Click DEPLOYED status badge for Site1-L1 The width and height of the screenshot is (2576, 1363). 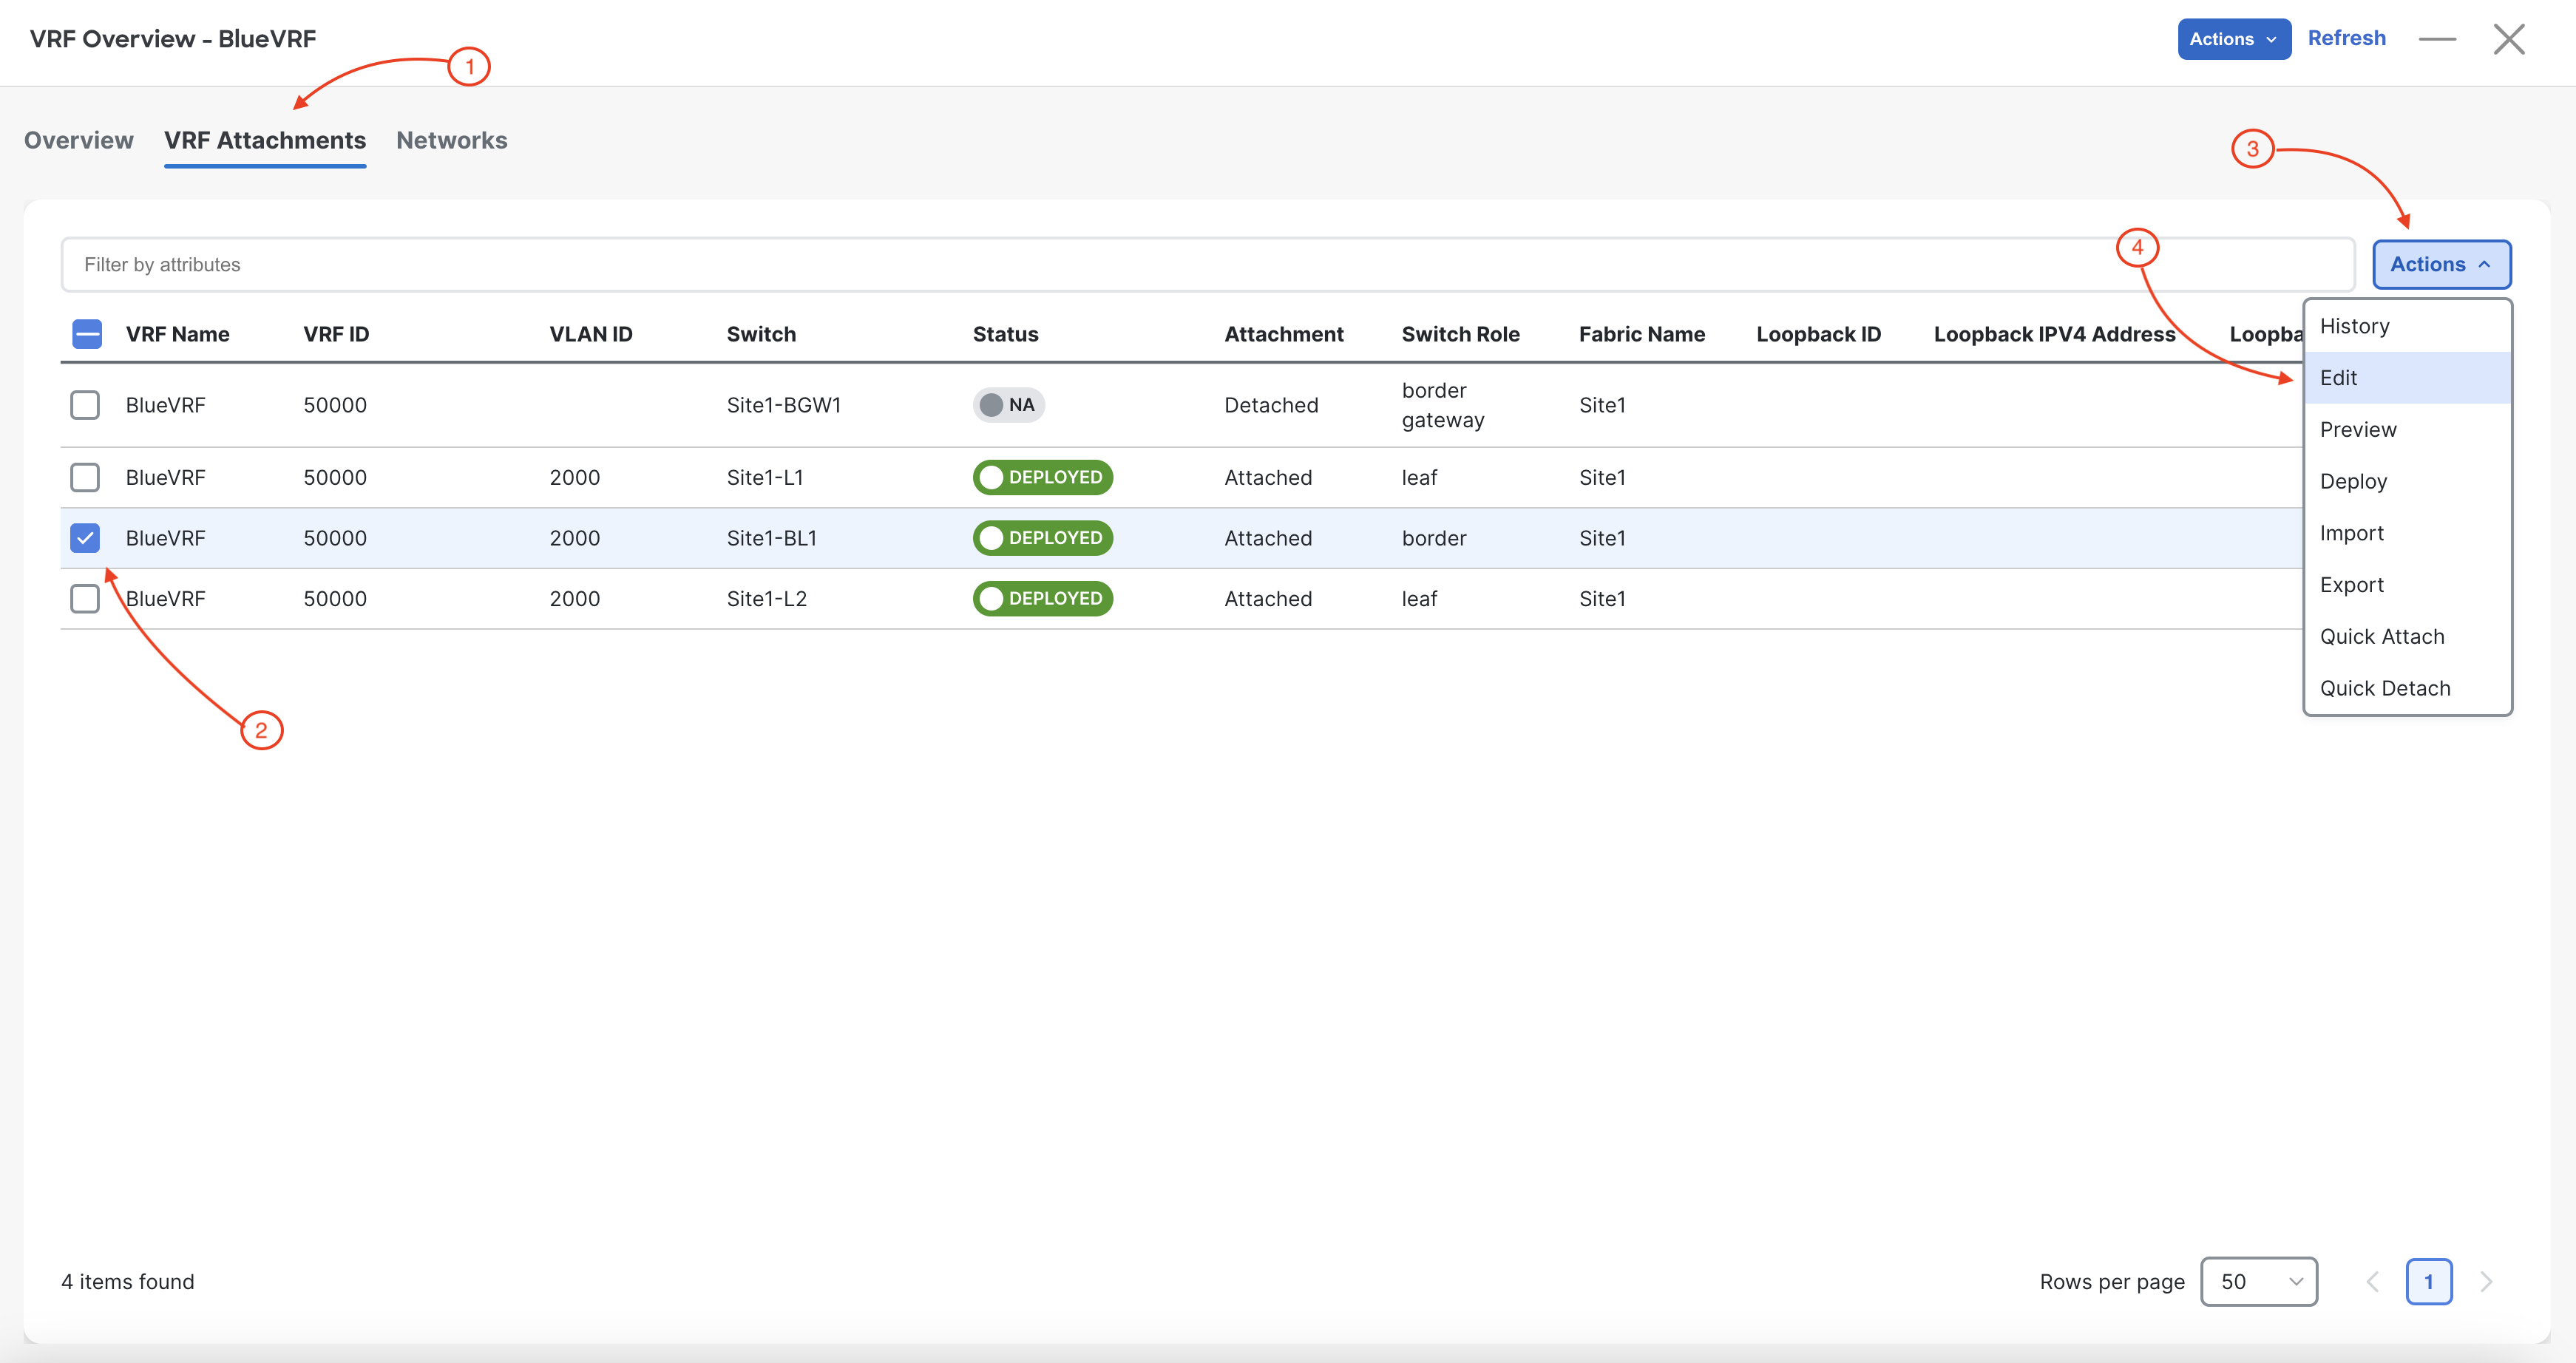coord(1042,477)
